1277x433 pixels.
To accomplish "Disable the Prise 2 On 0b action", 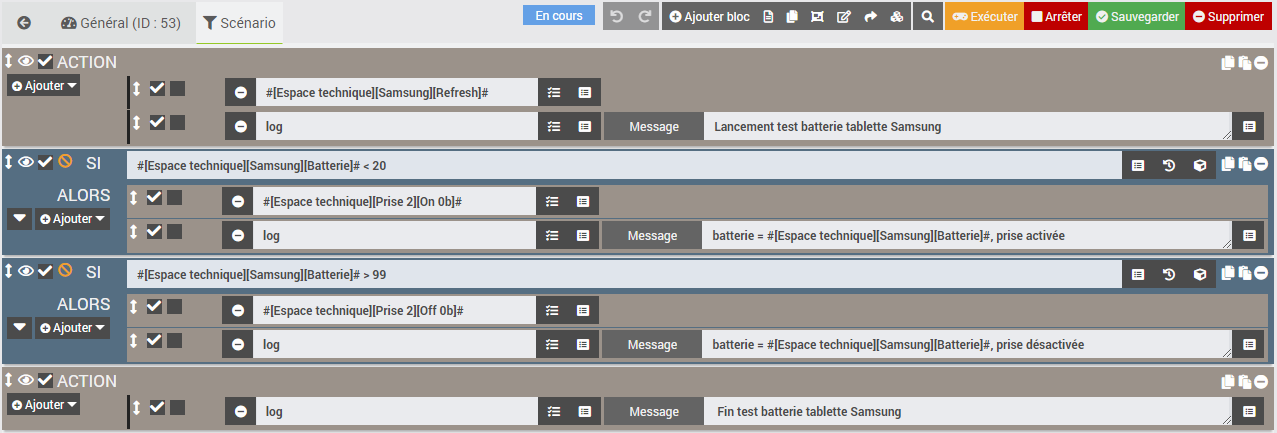I will point(154,198).
